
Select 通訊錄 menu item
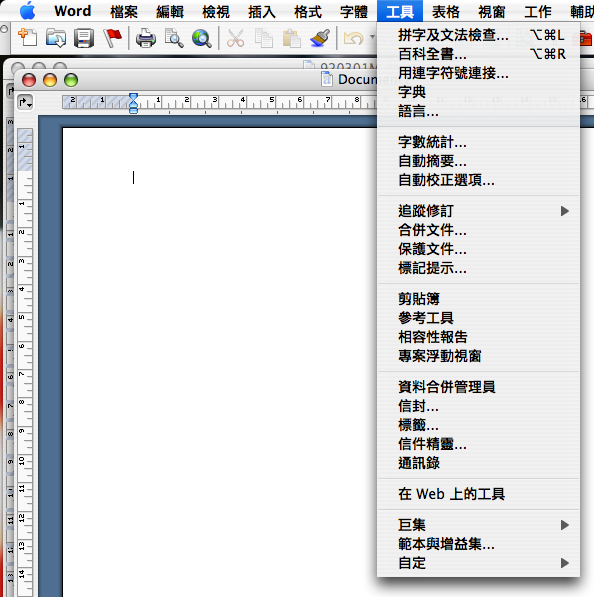click(x=478, y=463)
